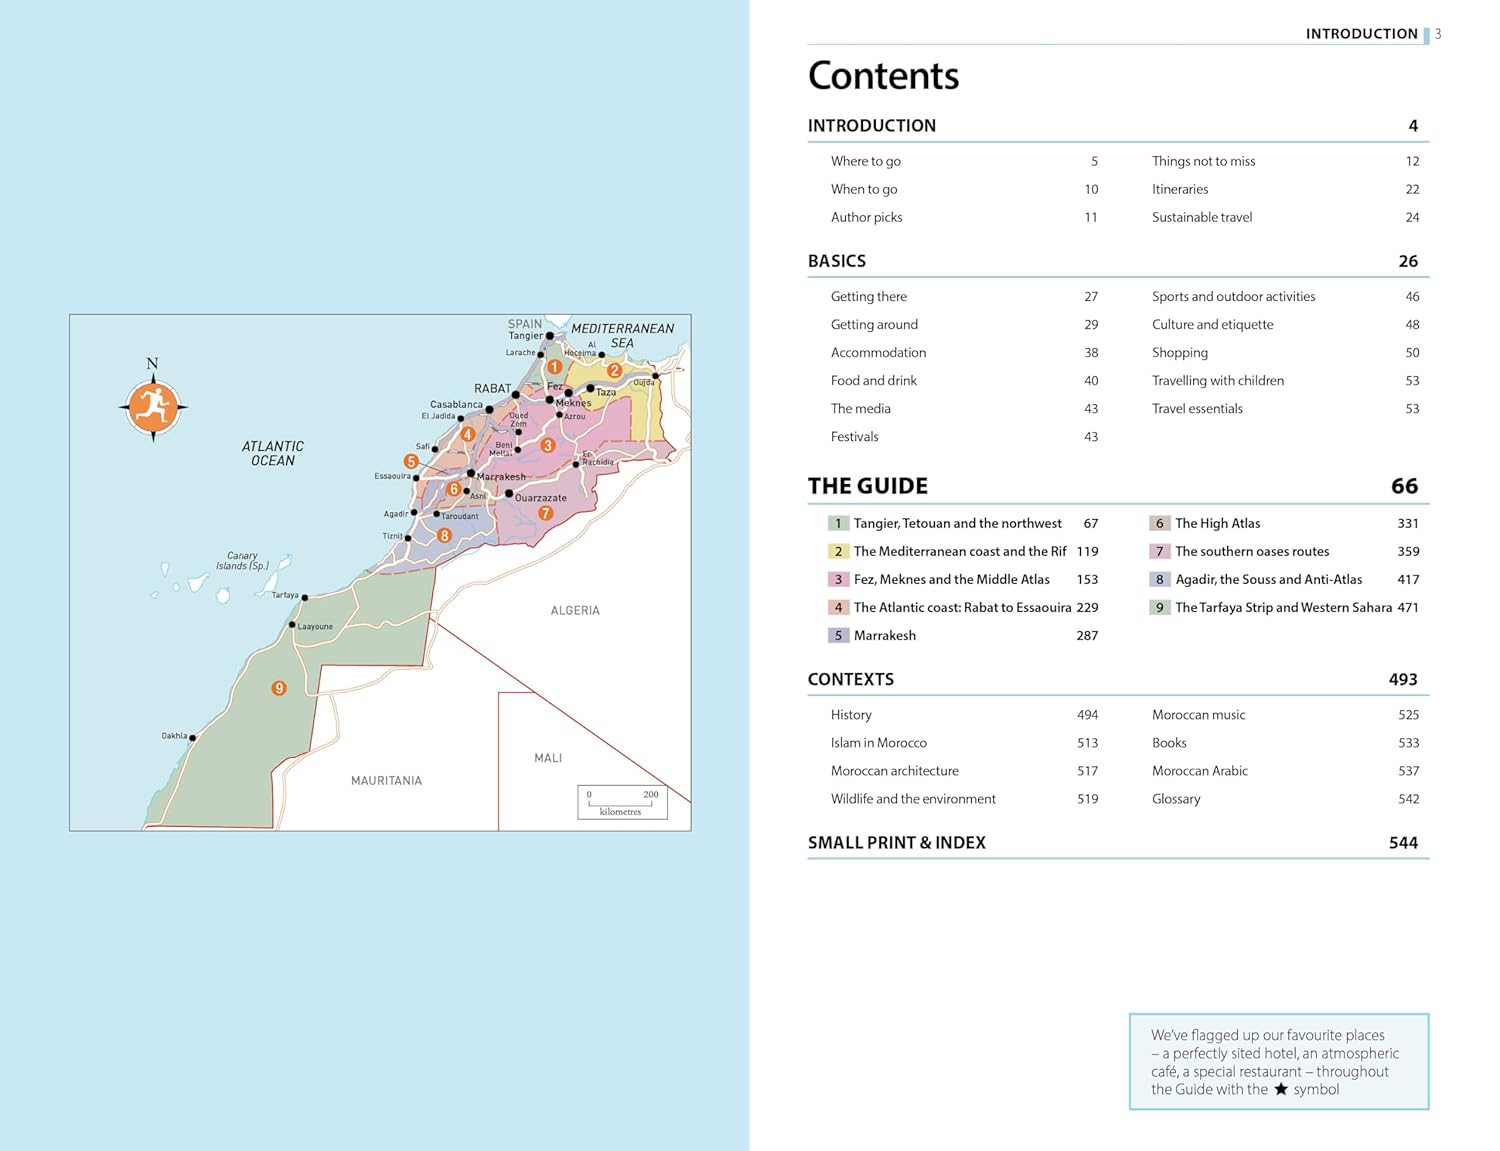This screenshot has width=1500, height=1151.
Task: Click the orange number 4 box beside Atlantic coast
Action: pyautogui.click(x=838, y=607)
